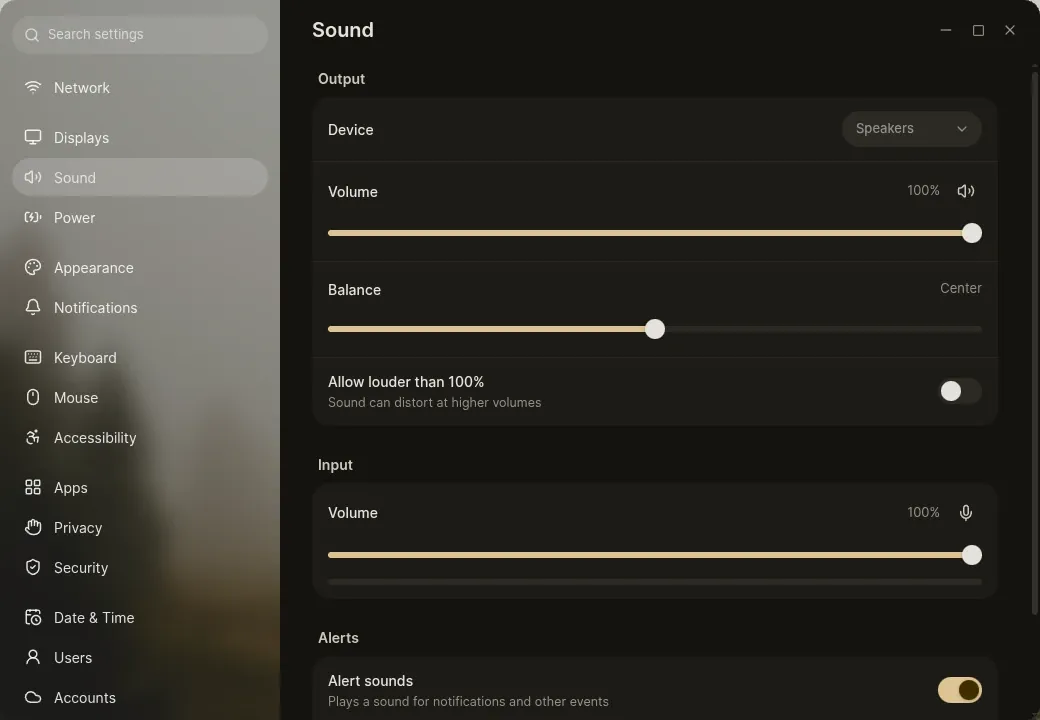Click the Privacy hand icon

pos(32,527)
